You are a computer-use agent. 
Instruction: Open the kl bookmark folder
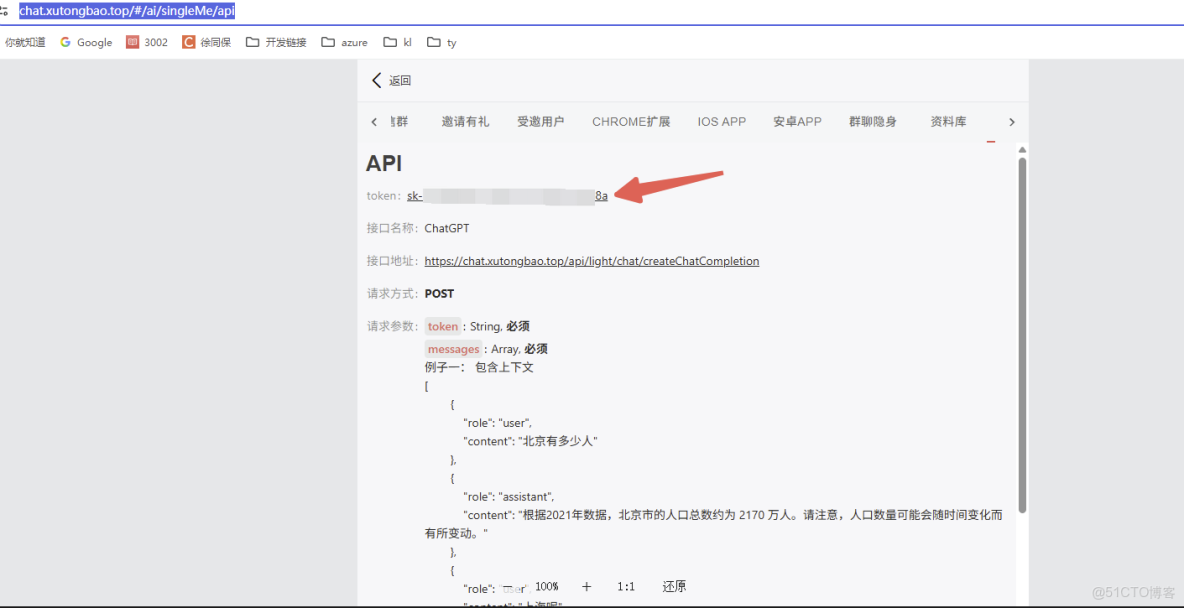coord(397,42)
